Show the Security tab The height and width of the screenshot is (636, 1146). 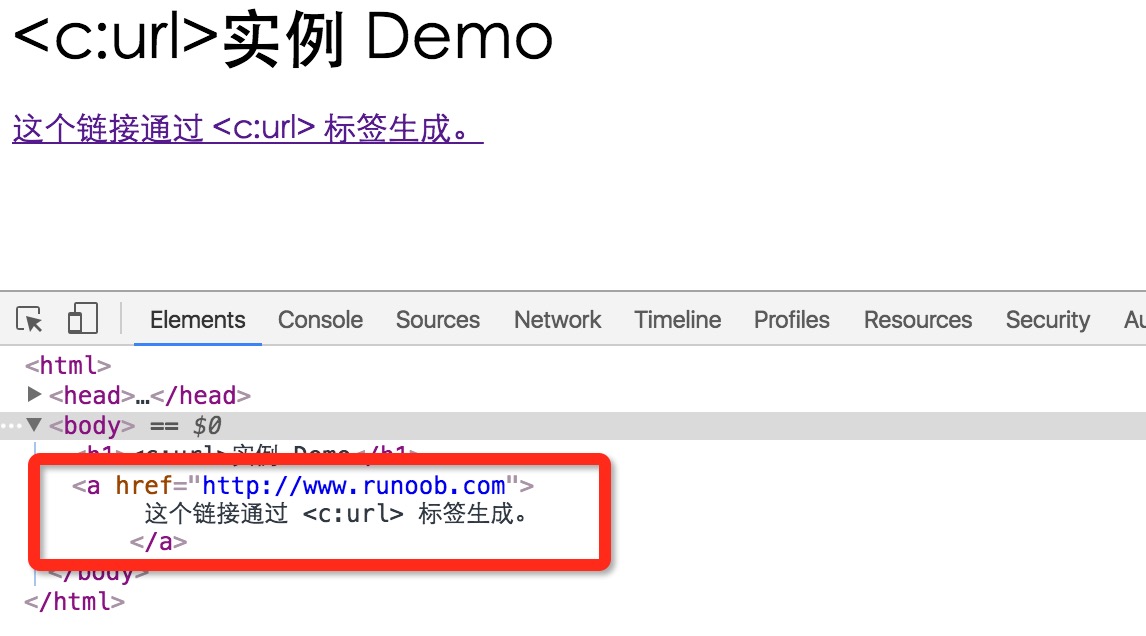[1047, 320]
